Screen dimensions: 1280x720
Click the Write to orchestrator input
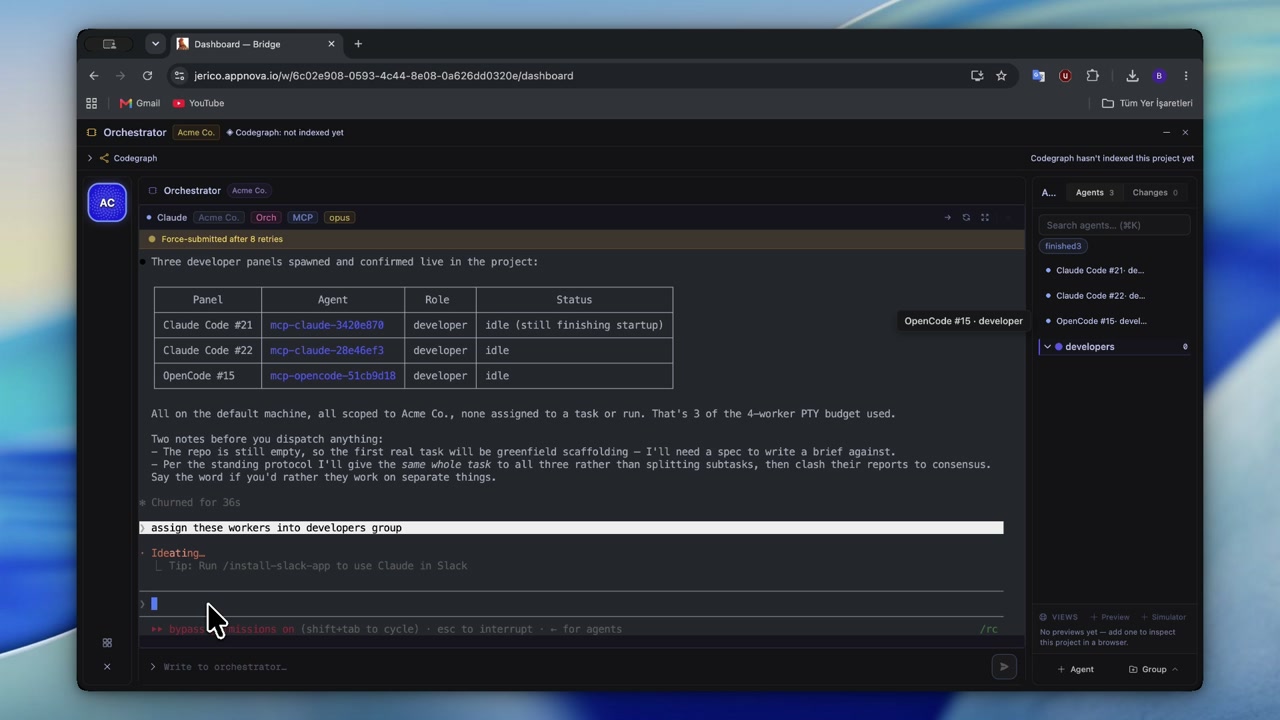tap(570, 667)
